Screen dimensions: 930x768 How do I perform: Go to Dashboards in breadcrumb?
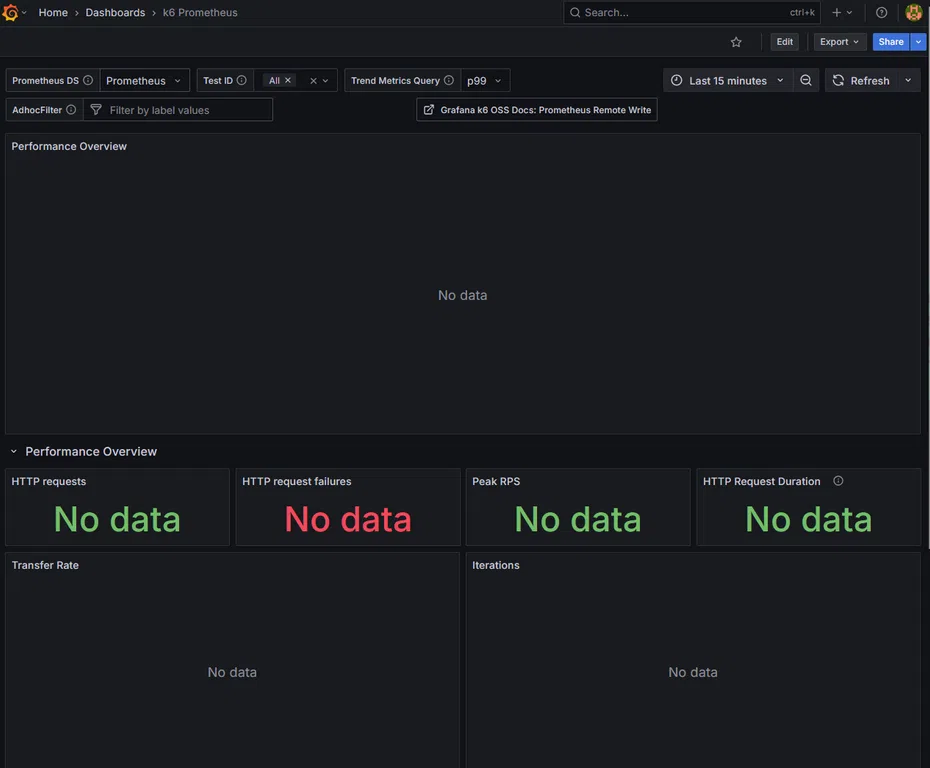(115, 13)
